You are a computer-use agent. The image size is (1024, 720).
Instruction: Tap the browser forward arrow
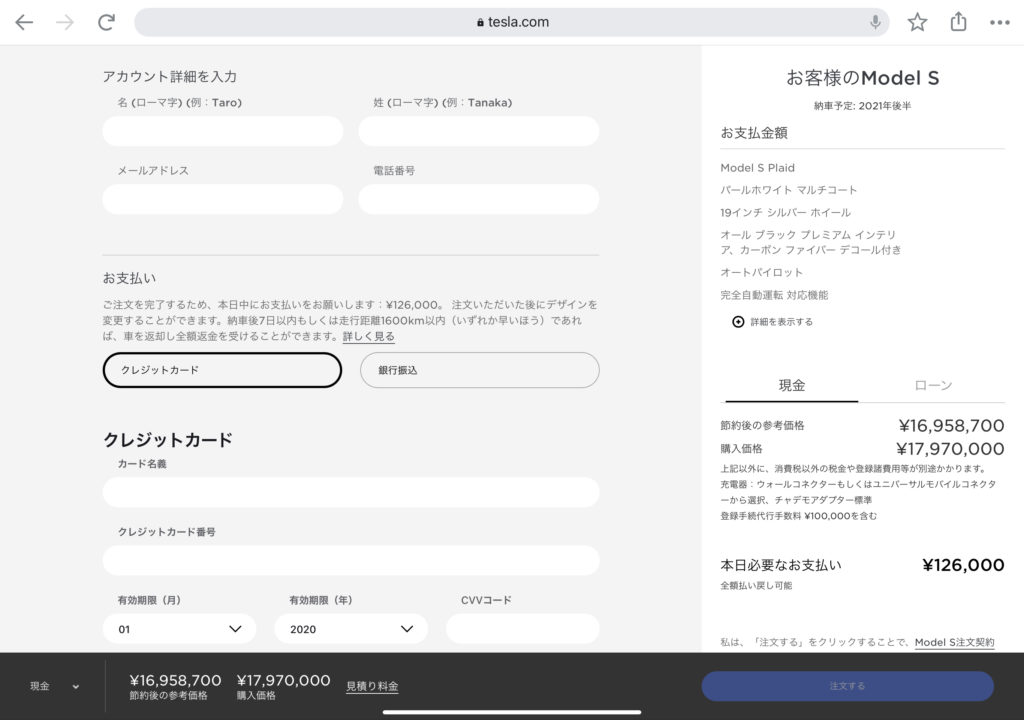click(x=65, y=22)
